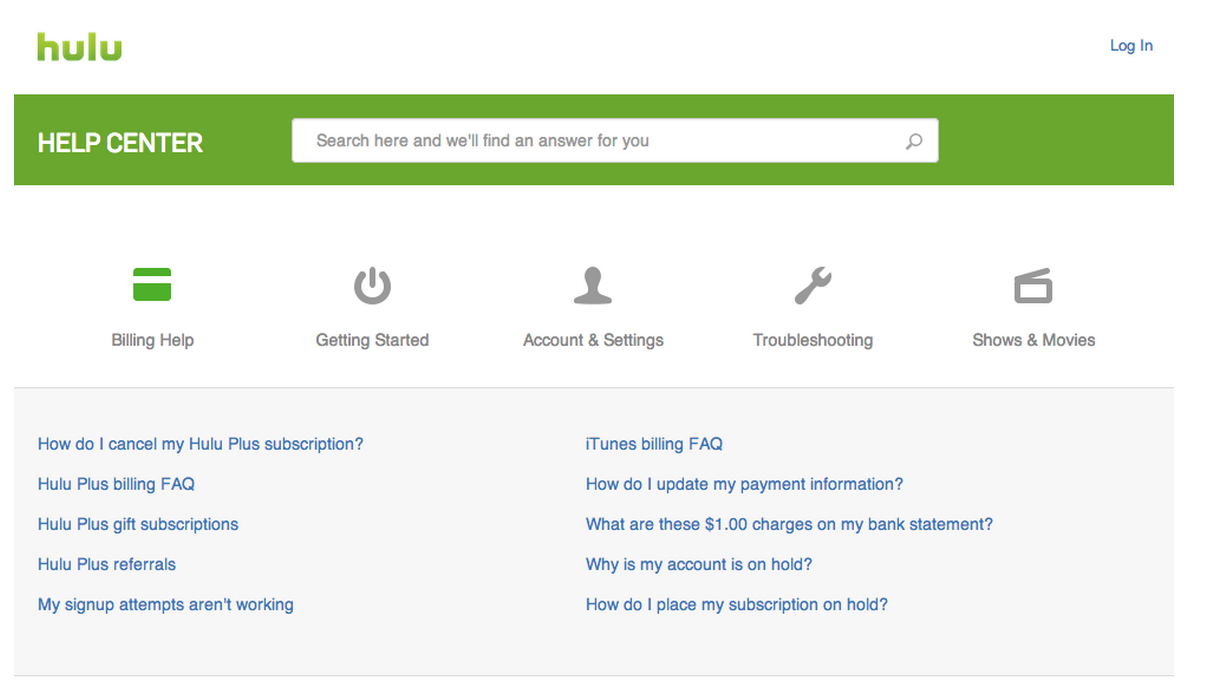Open Troubleshooting via the wrench icon

813,285
